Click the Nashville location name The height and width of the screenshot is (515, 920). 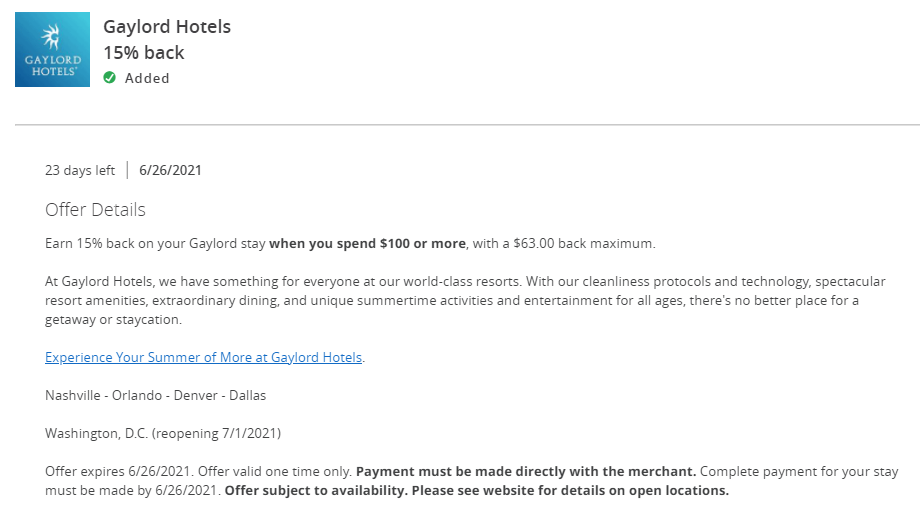[x=73, y=395]
